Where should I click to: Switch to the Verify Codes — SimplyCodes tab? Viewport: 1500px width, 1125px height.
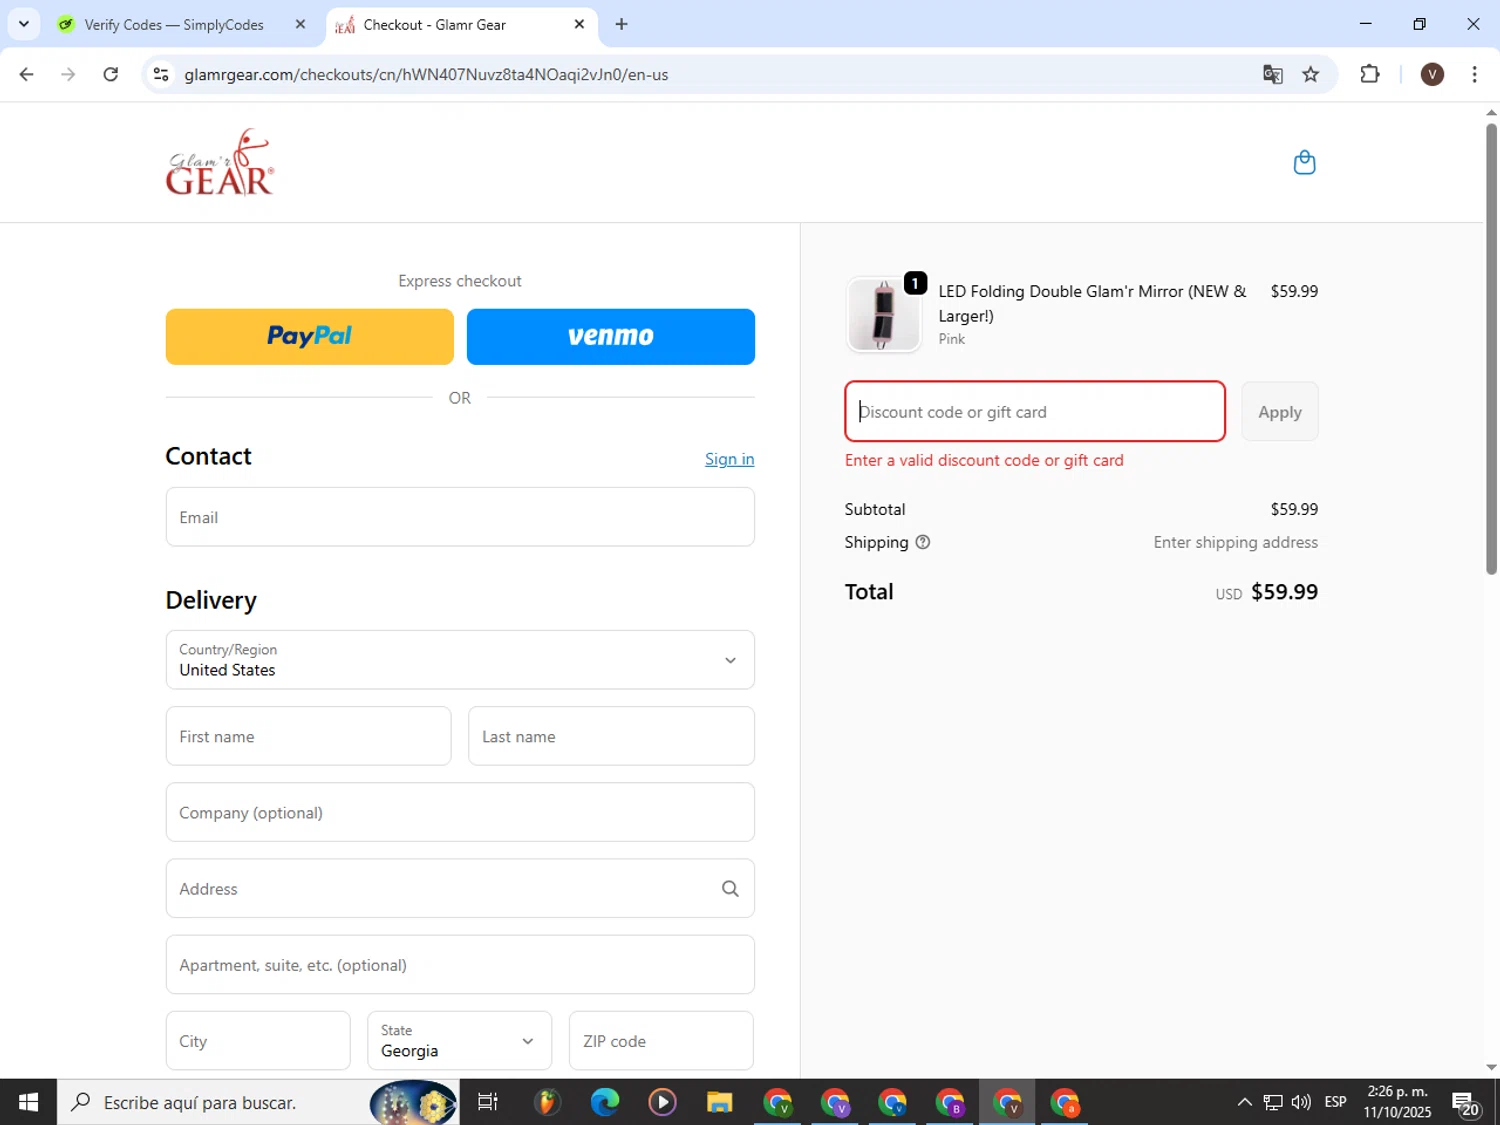(173, 24)
